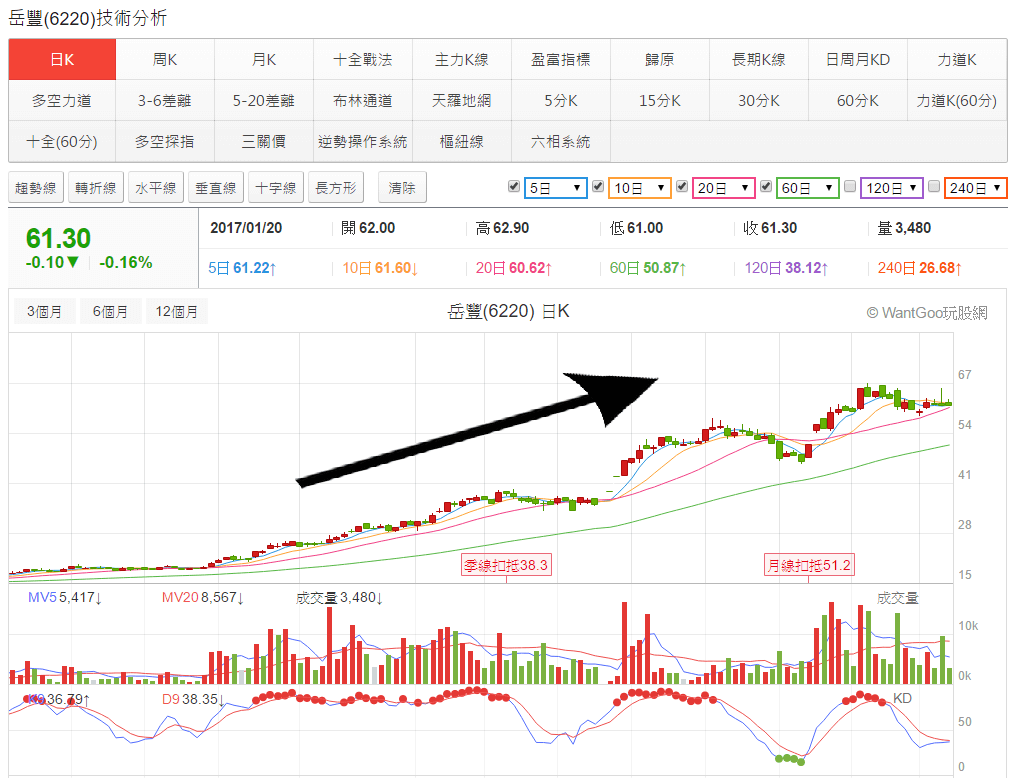Open the 10日 period dropdown
The height and width of the screenshot is (778, 1014).
coord(639,187)
